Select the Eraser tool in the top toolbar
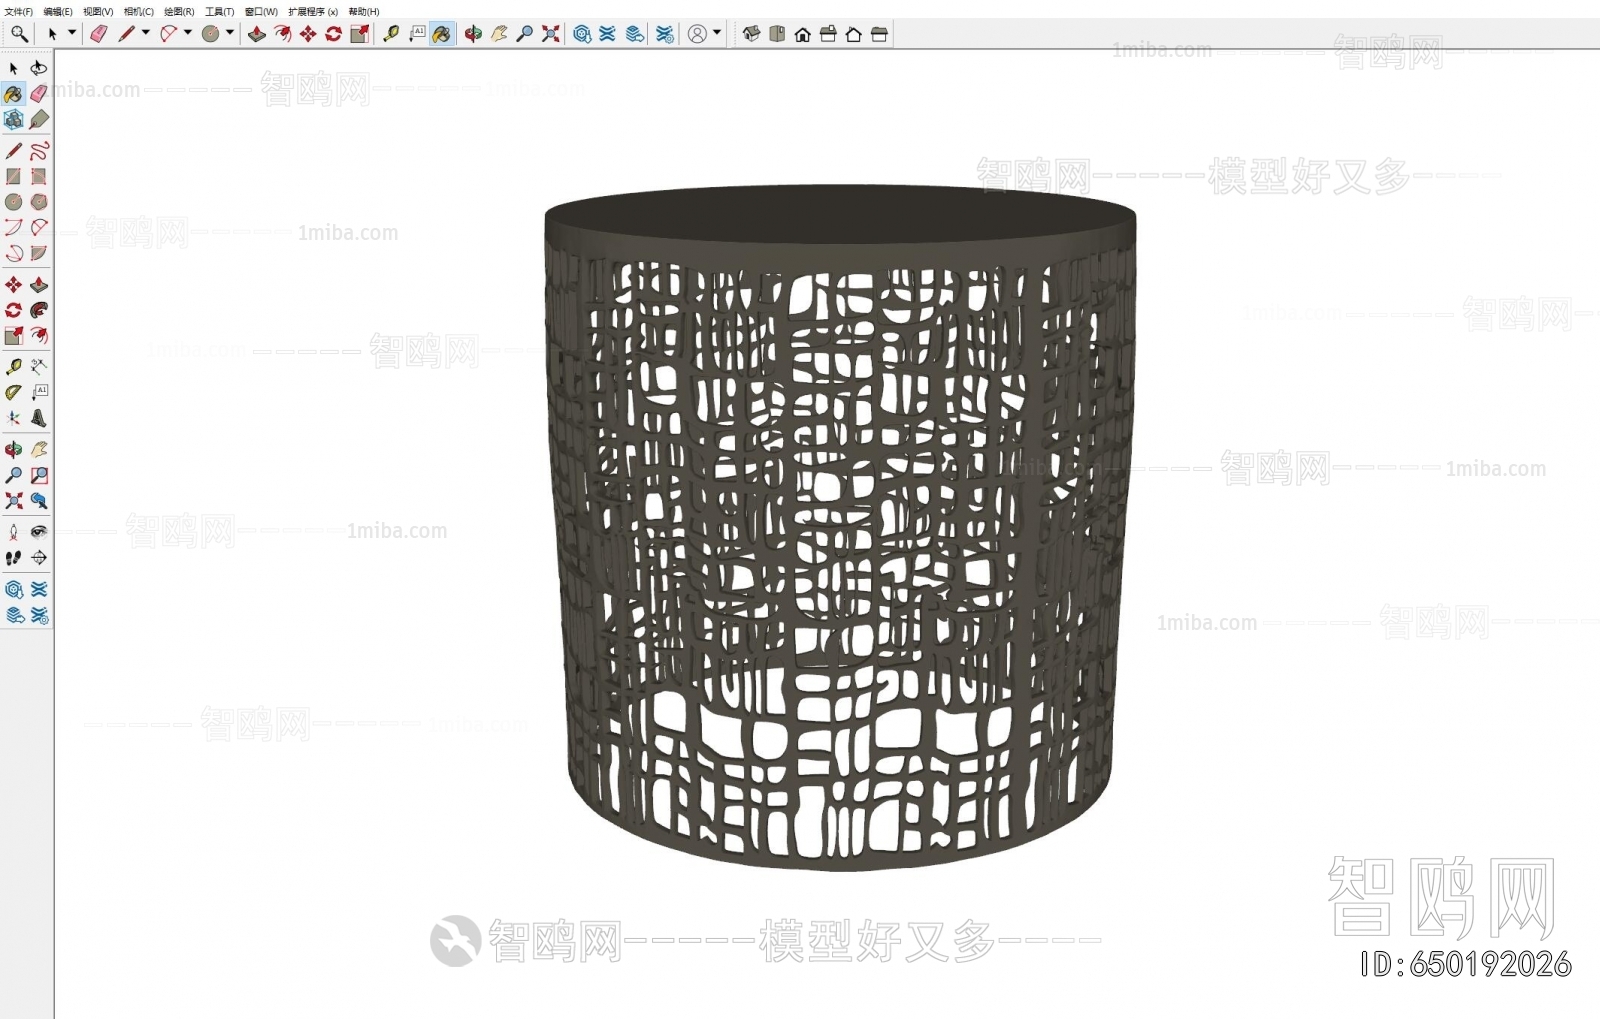The width and height of the screenshot is (1600, 1019). click(98, 34)
